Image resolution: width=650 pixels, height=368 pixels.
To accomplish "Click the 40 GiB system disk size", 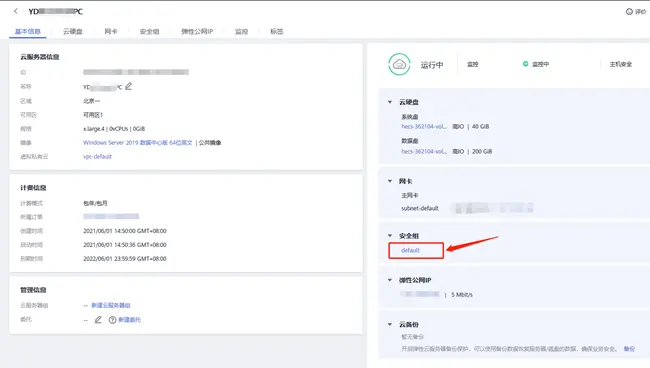I will click(480, 126).
